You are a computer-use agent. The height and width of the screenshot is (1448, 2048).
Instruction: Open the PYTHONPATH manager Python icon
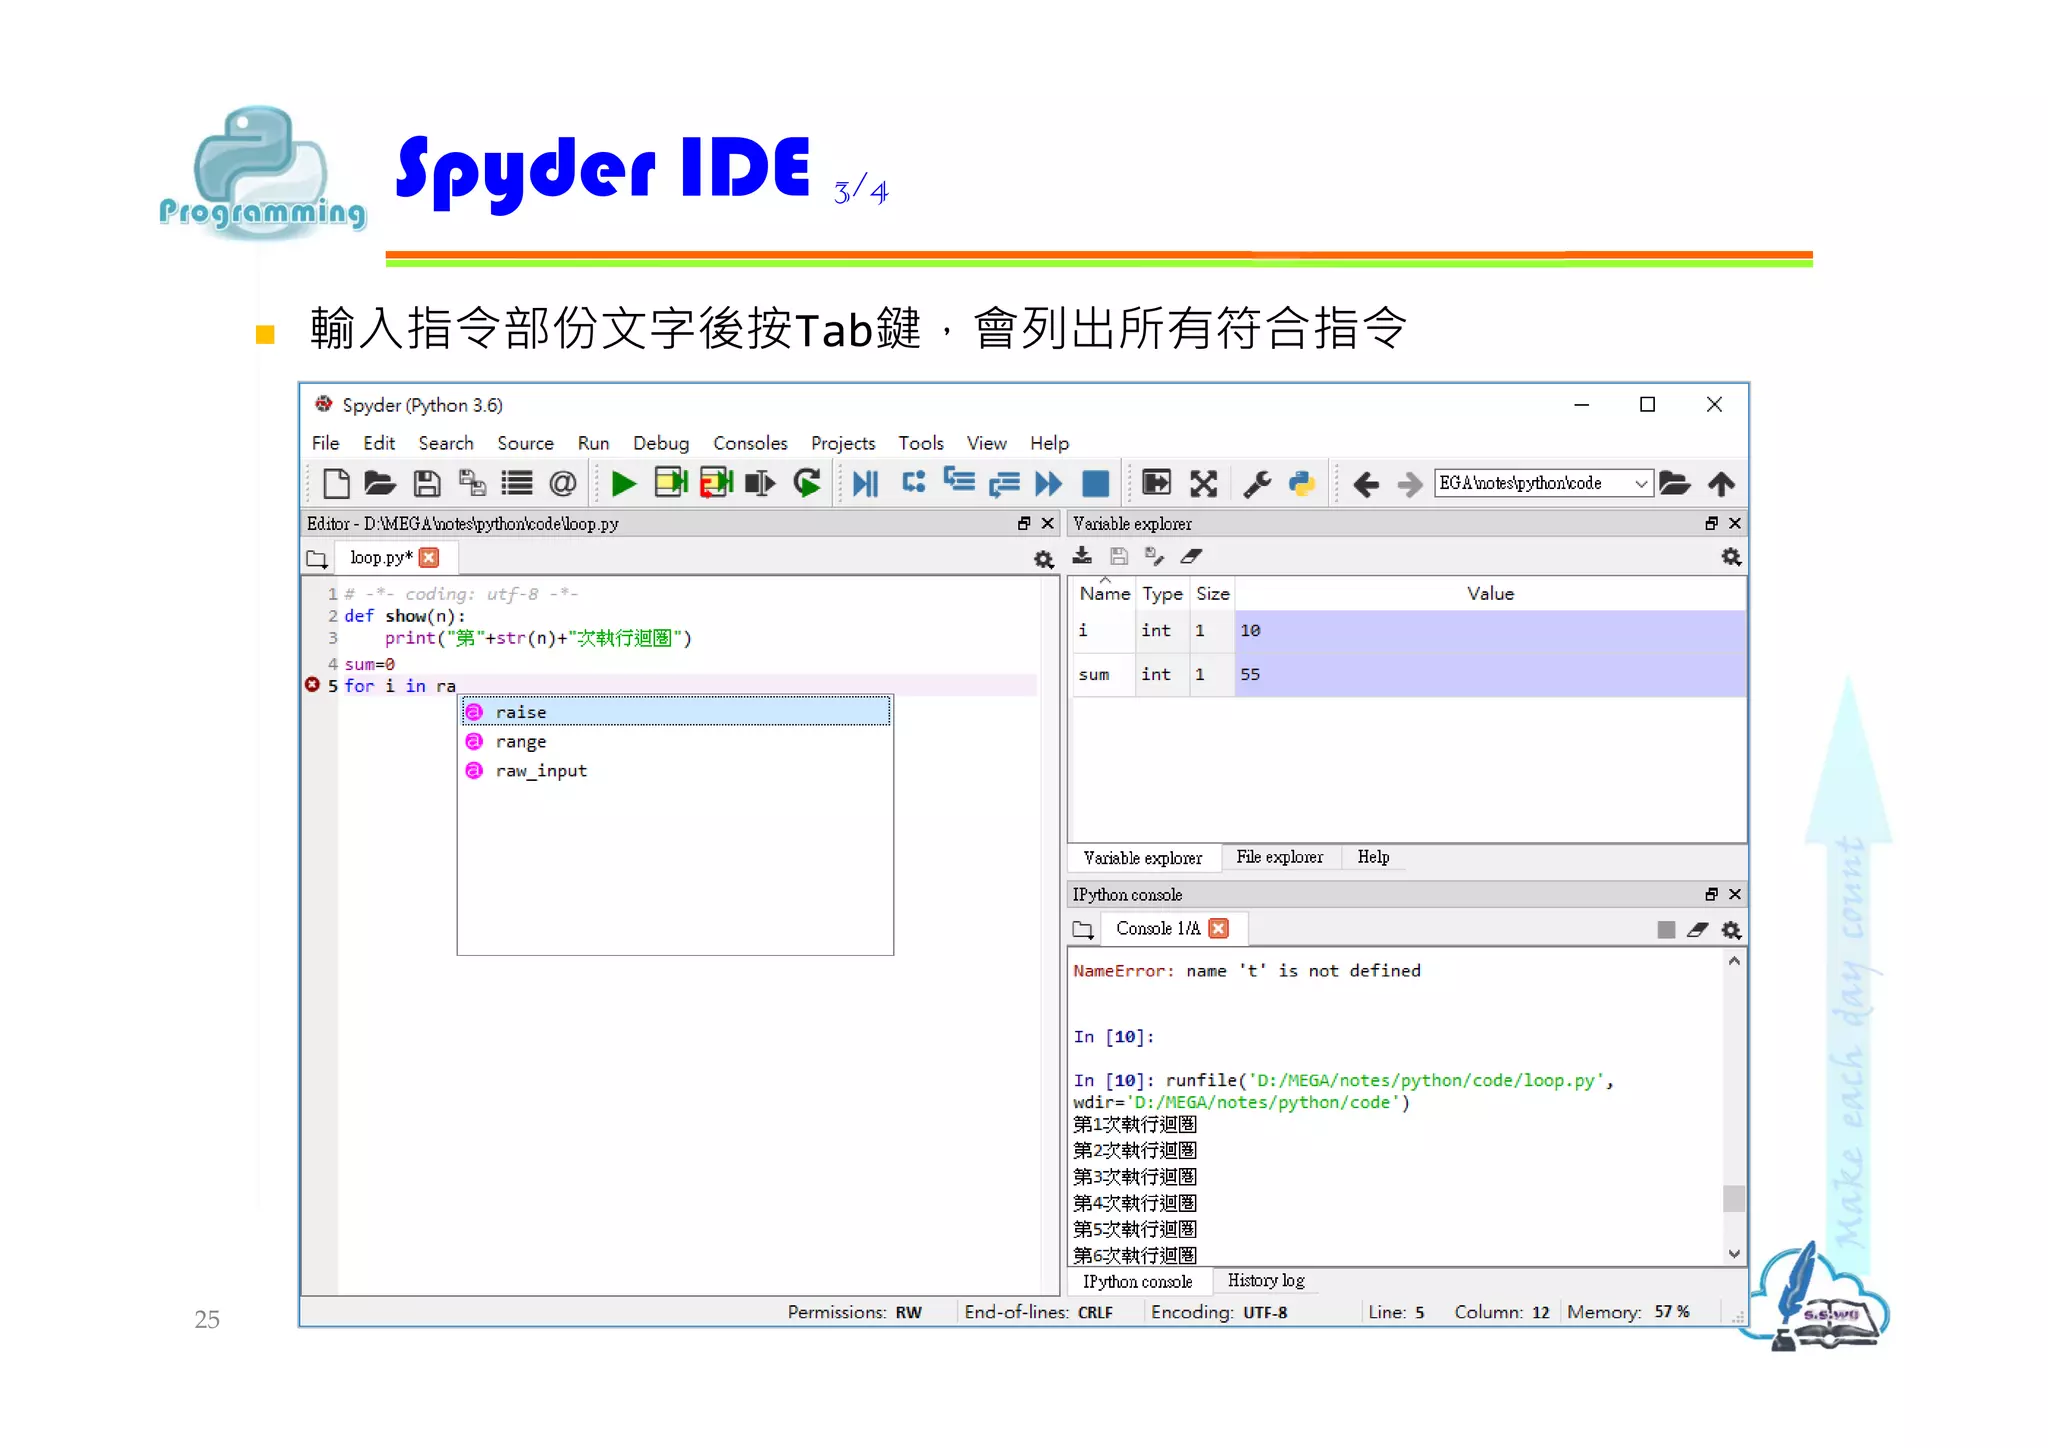point(1302,484)
